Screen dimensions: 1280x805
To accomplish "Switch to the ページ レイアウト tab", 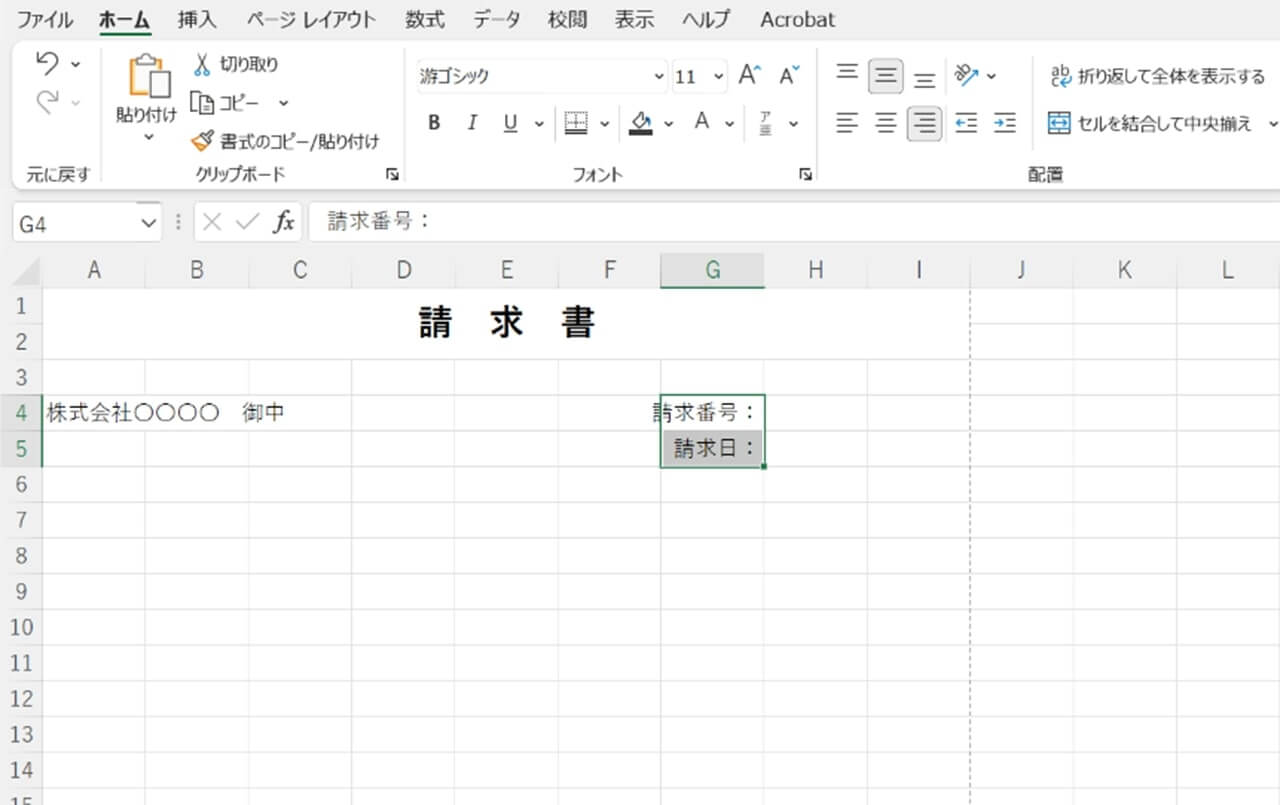I will (x=311, y=19).
